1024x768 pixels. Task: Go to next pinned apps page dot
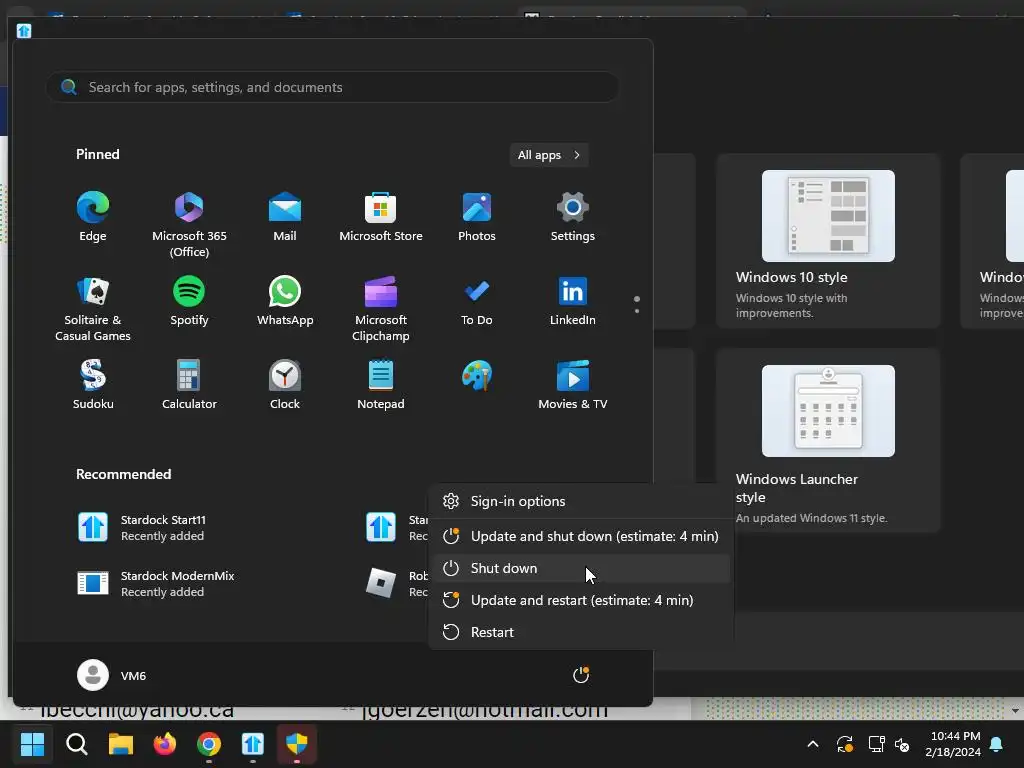pos(637,311)
